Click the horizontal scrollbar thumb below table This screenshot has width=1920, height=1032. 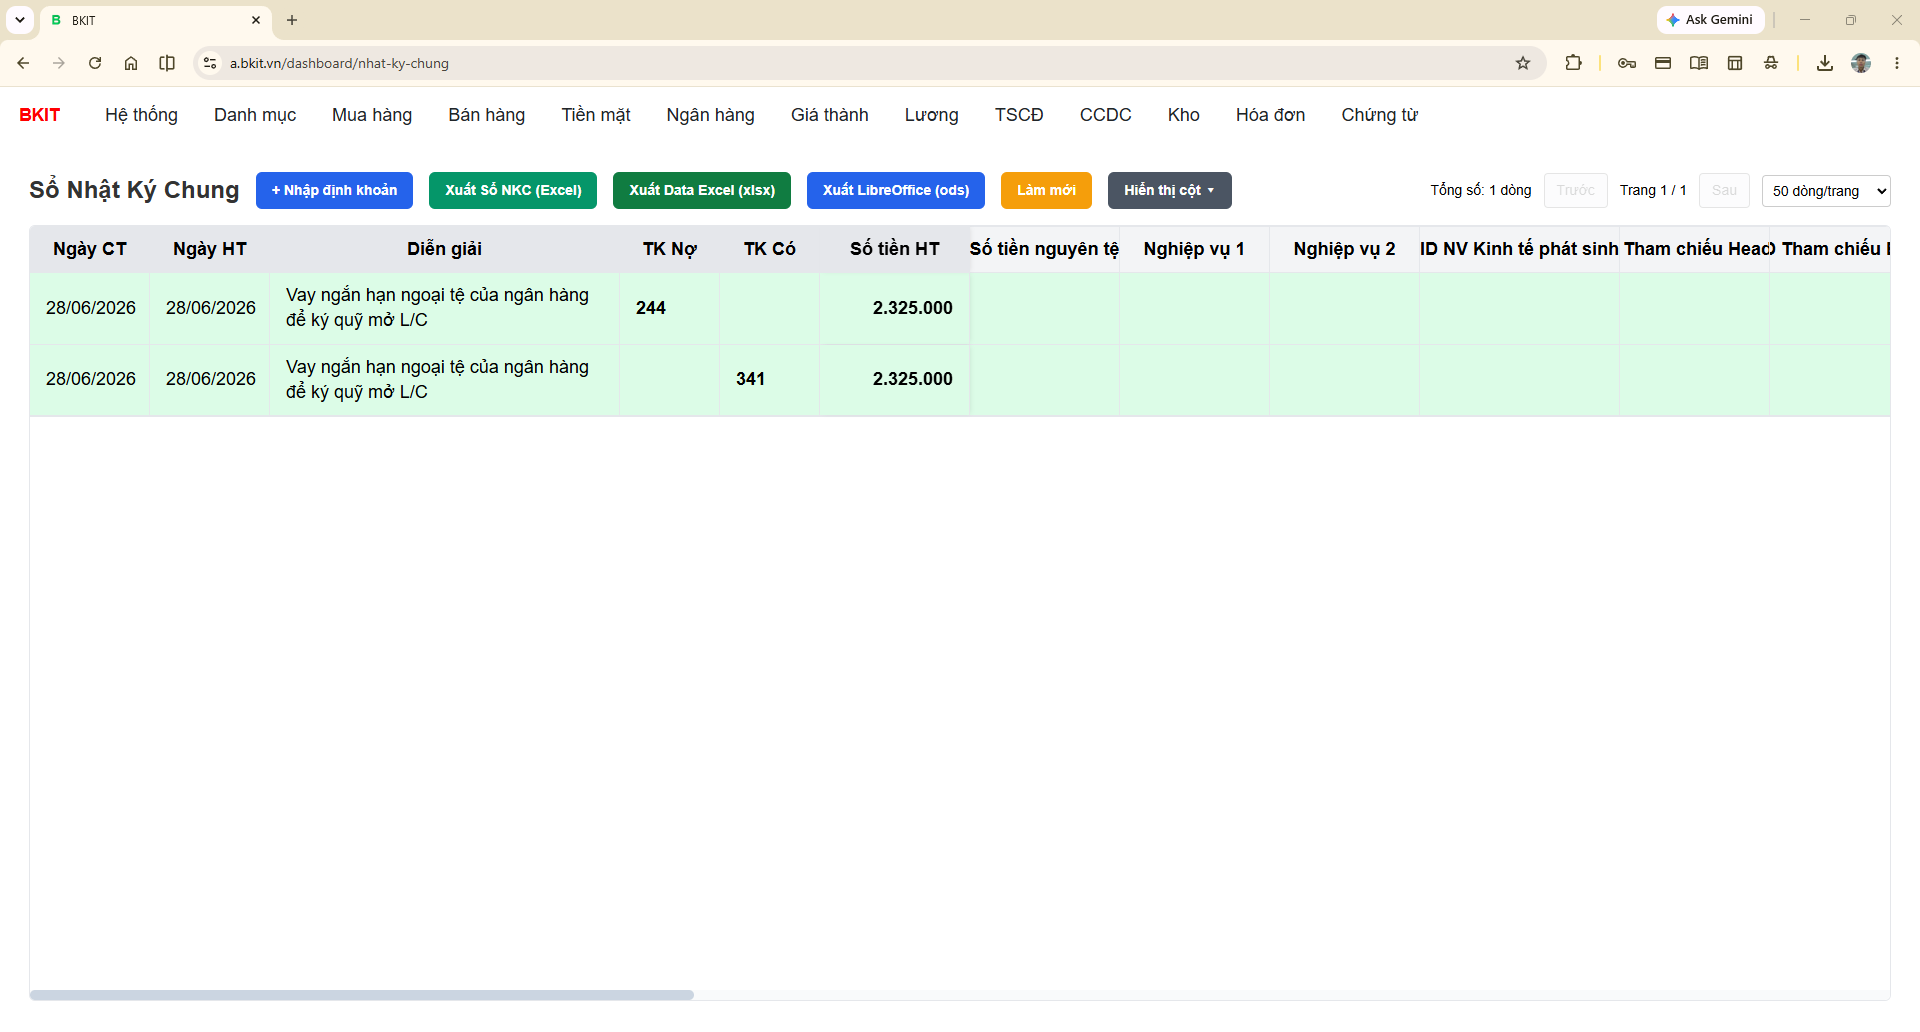(x=362, y=995)
